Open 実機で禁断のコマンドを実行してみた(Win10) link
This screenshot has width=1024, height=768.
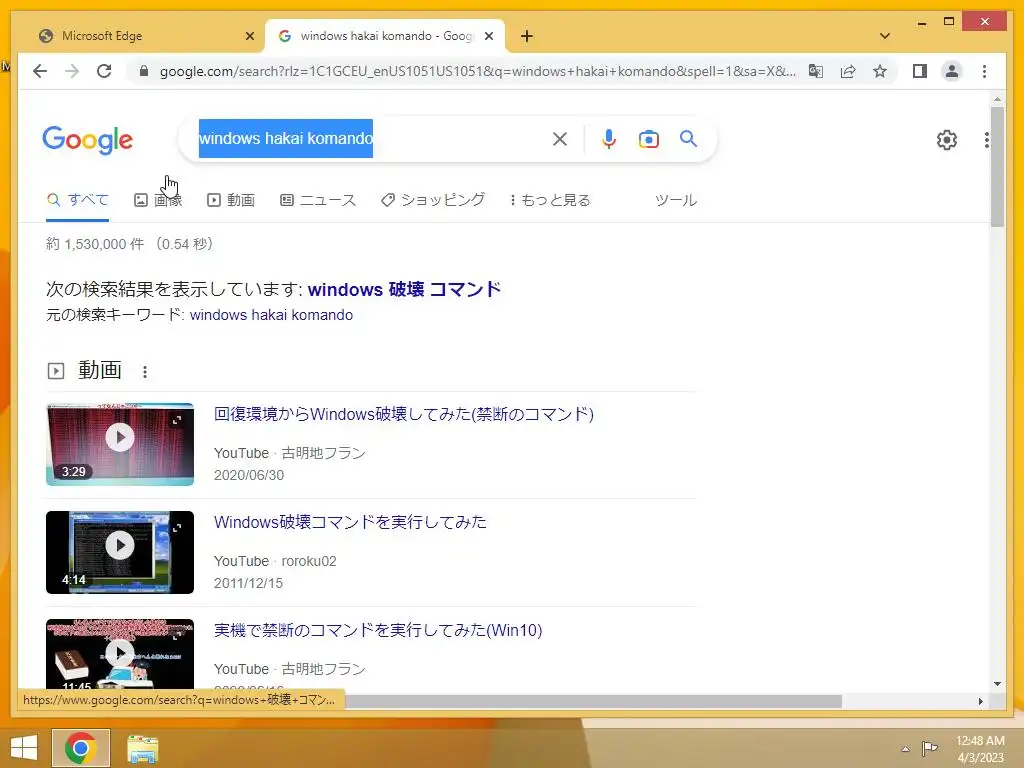tap(378, 630)
